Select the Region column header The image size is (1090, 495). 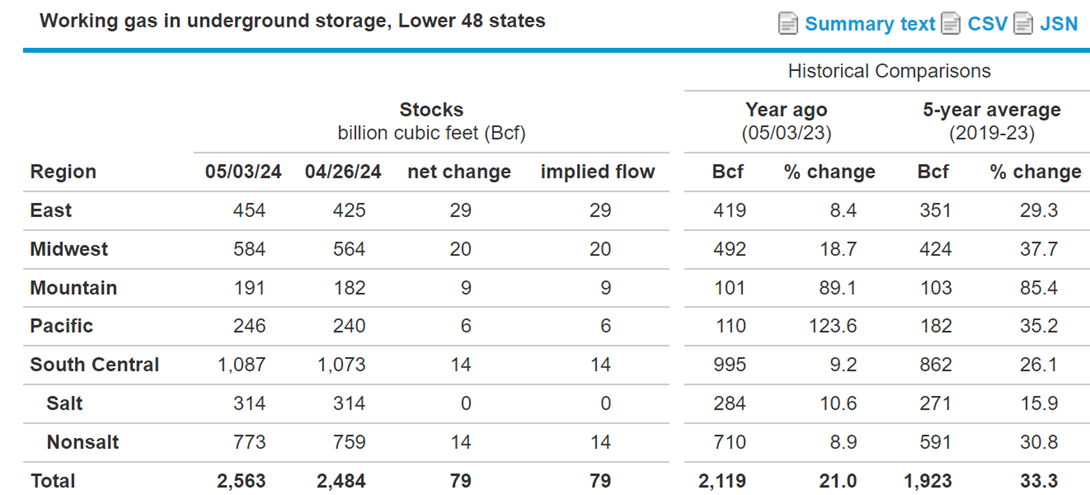[63, 172]
